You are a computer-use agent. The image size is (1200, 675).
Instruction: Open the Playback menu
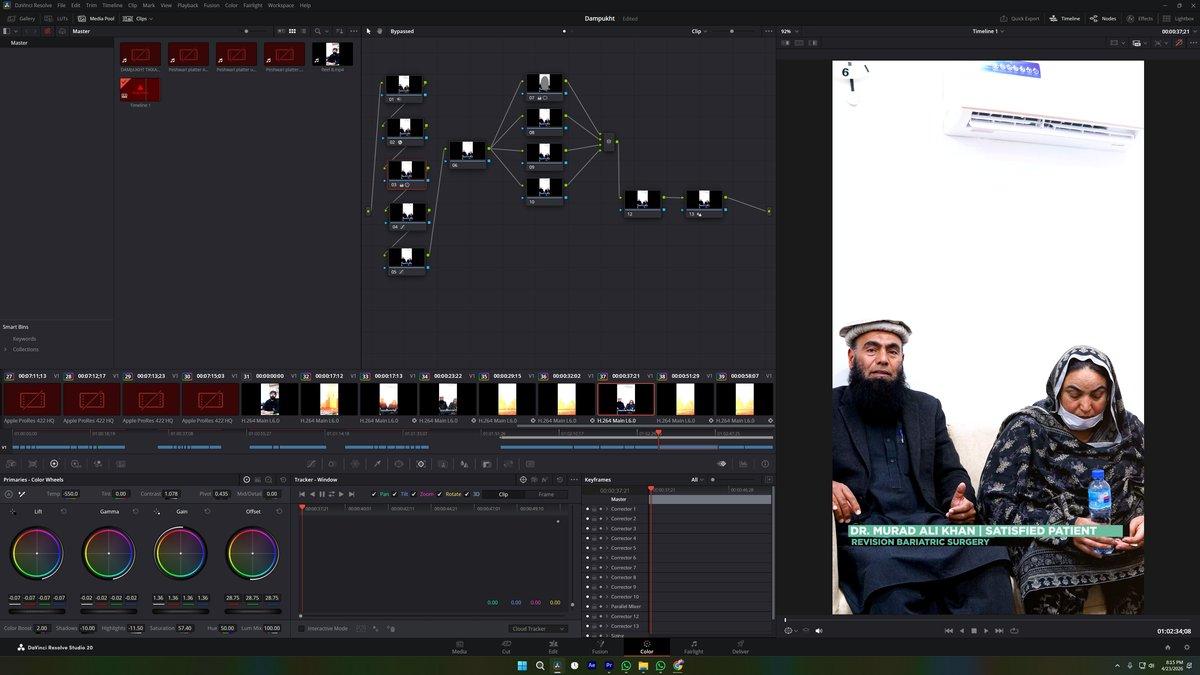[188, 5]
